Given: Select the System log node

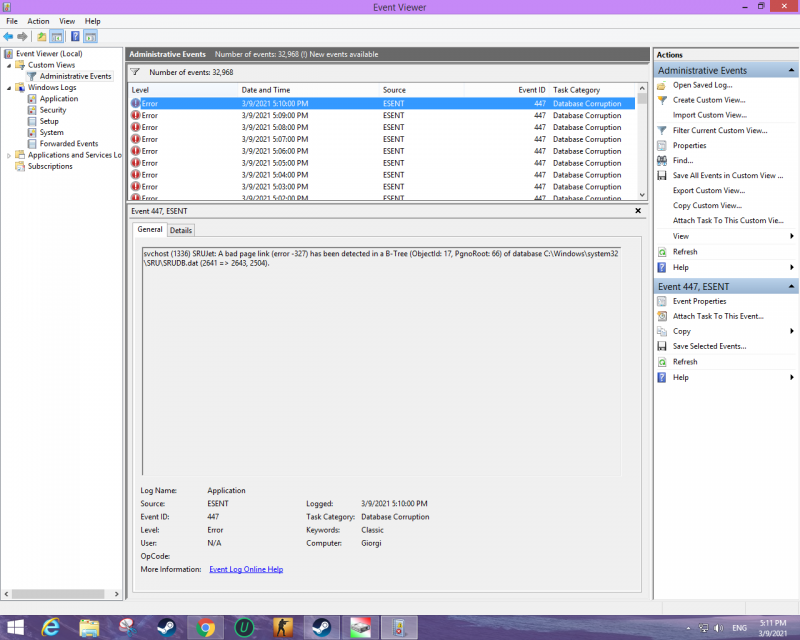Looking at the screenshot, I should (51, 132).
